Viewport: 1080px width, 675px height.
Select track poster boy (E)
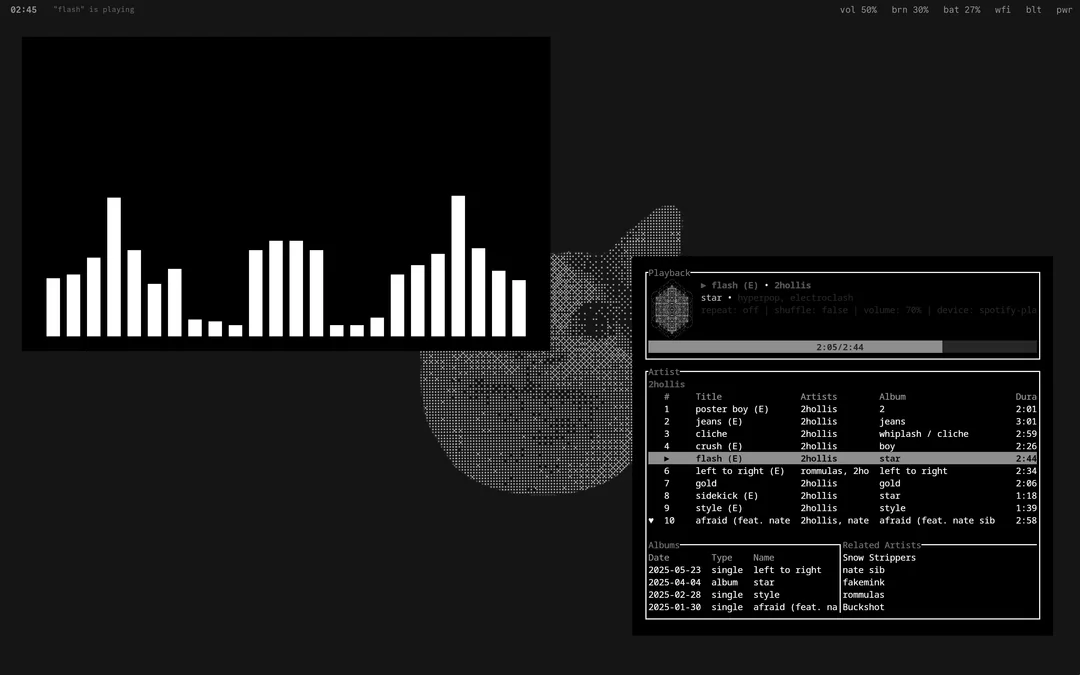[732, 409]
